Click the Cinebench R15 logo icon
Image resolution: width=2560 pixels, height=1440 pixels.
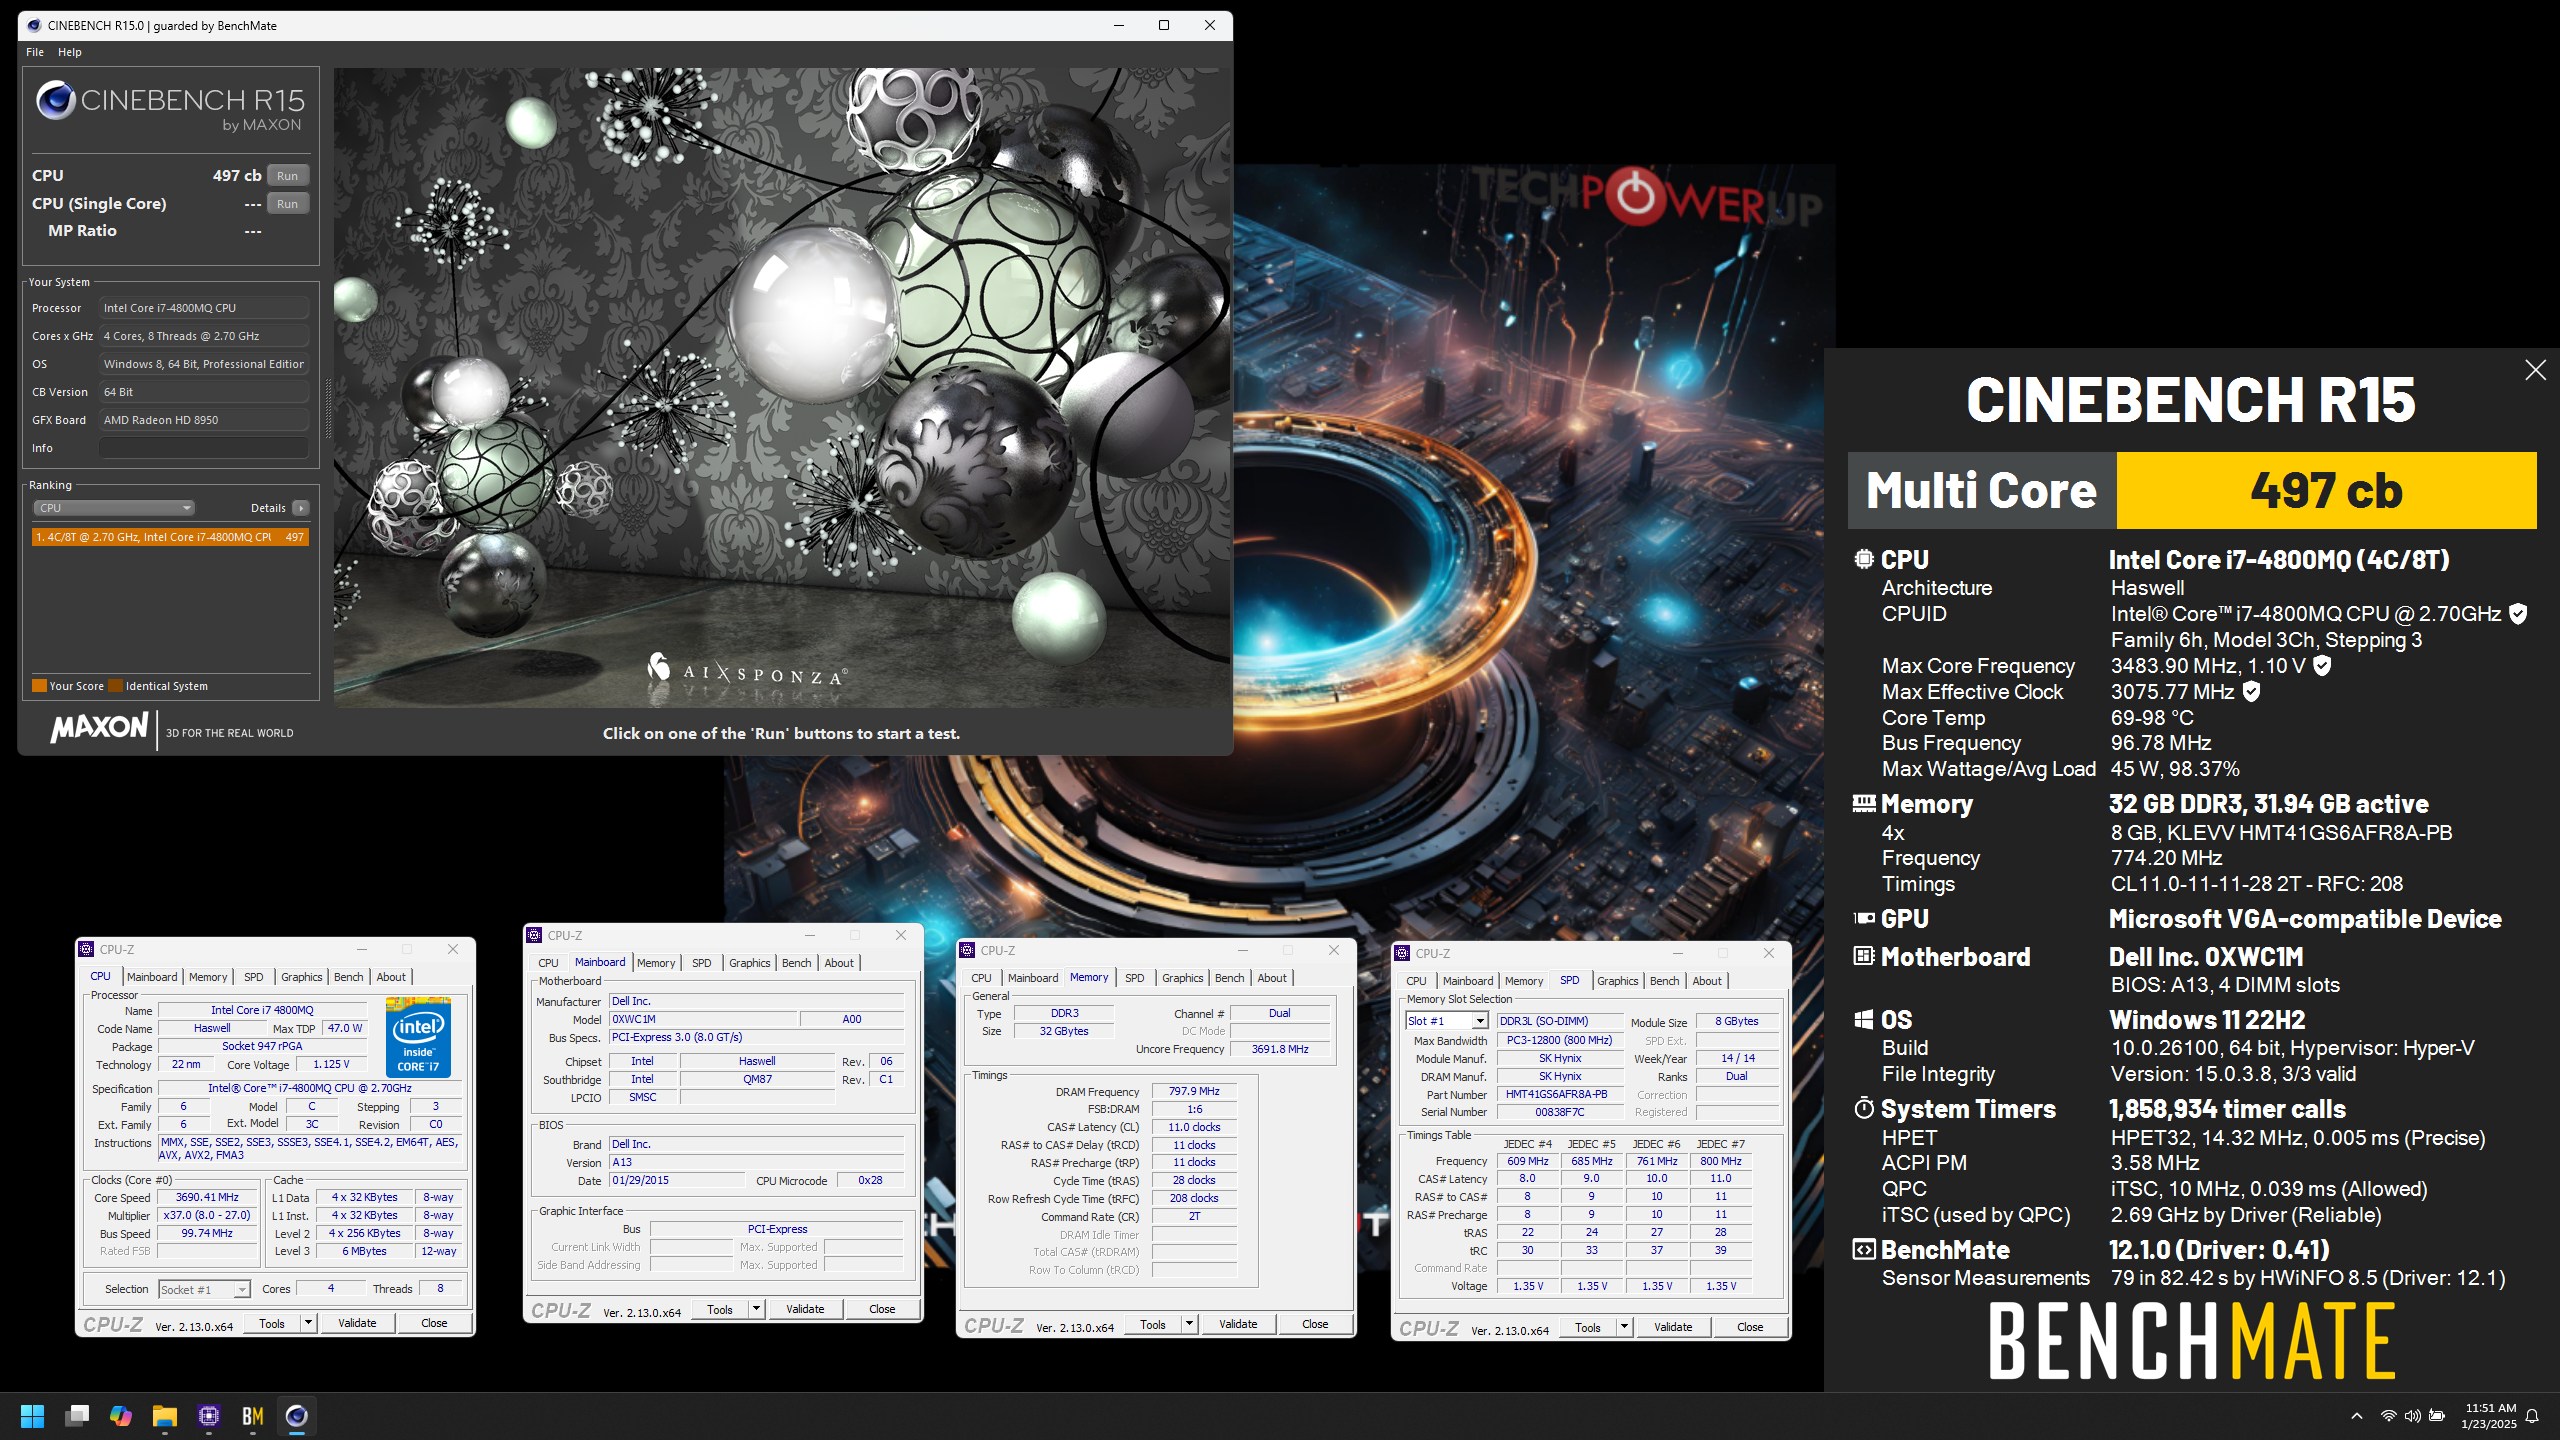[56, 101]
